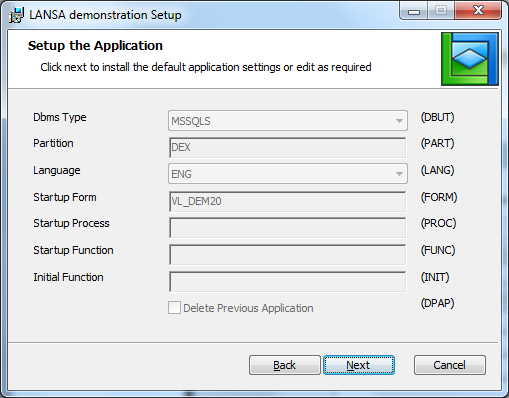Click the Next button
Screen dimensions: 509x398
[x=359, y=365]
